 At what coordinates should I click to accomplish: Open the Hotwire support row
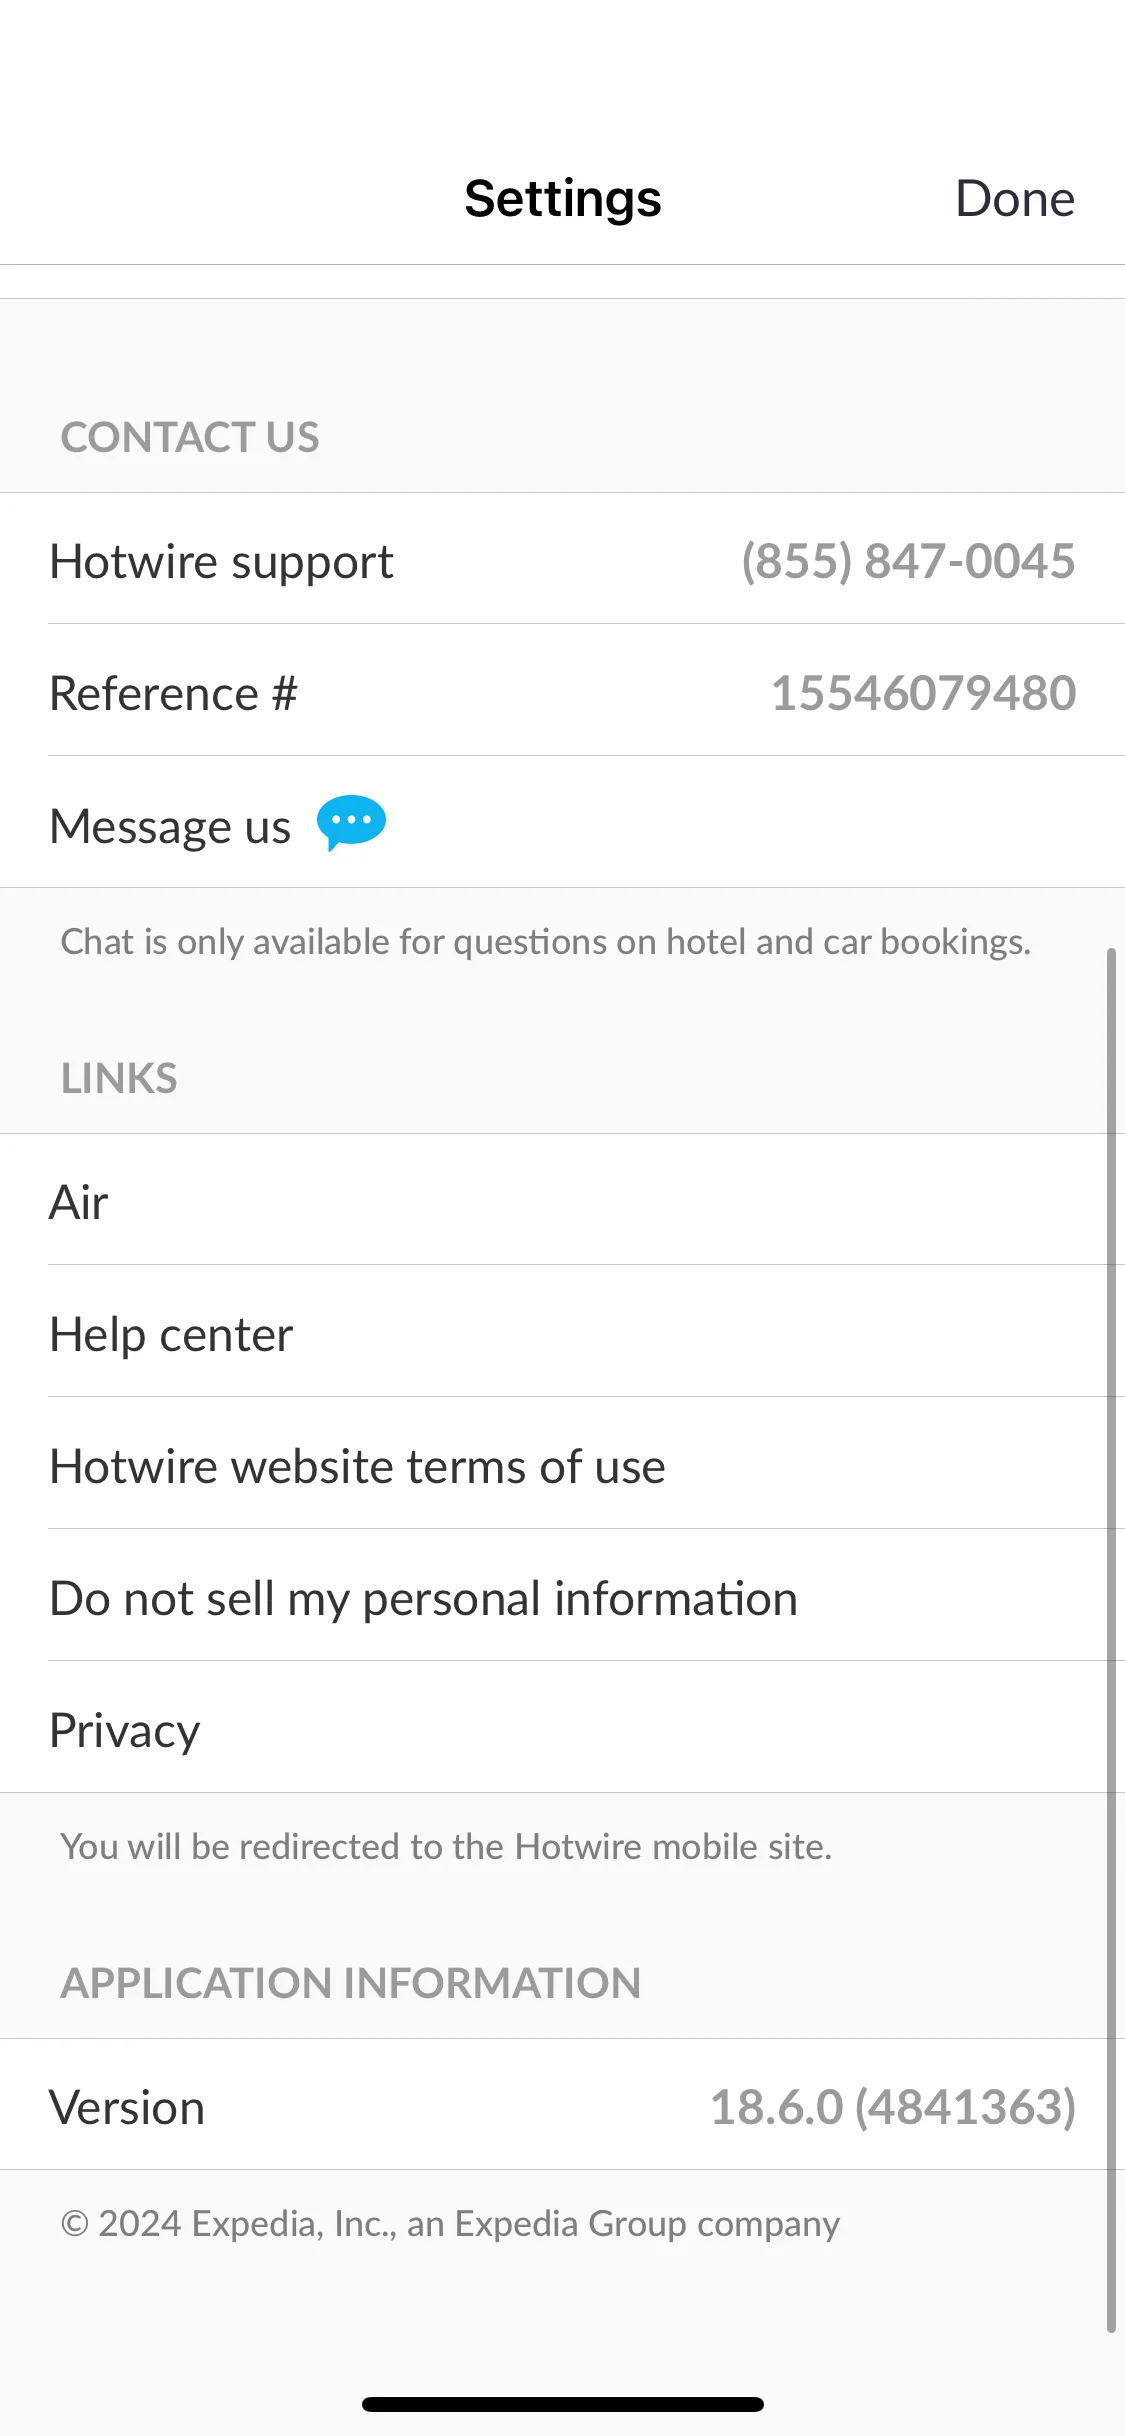[x=562, y=559]
